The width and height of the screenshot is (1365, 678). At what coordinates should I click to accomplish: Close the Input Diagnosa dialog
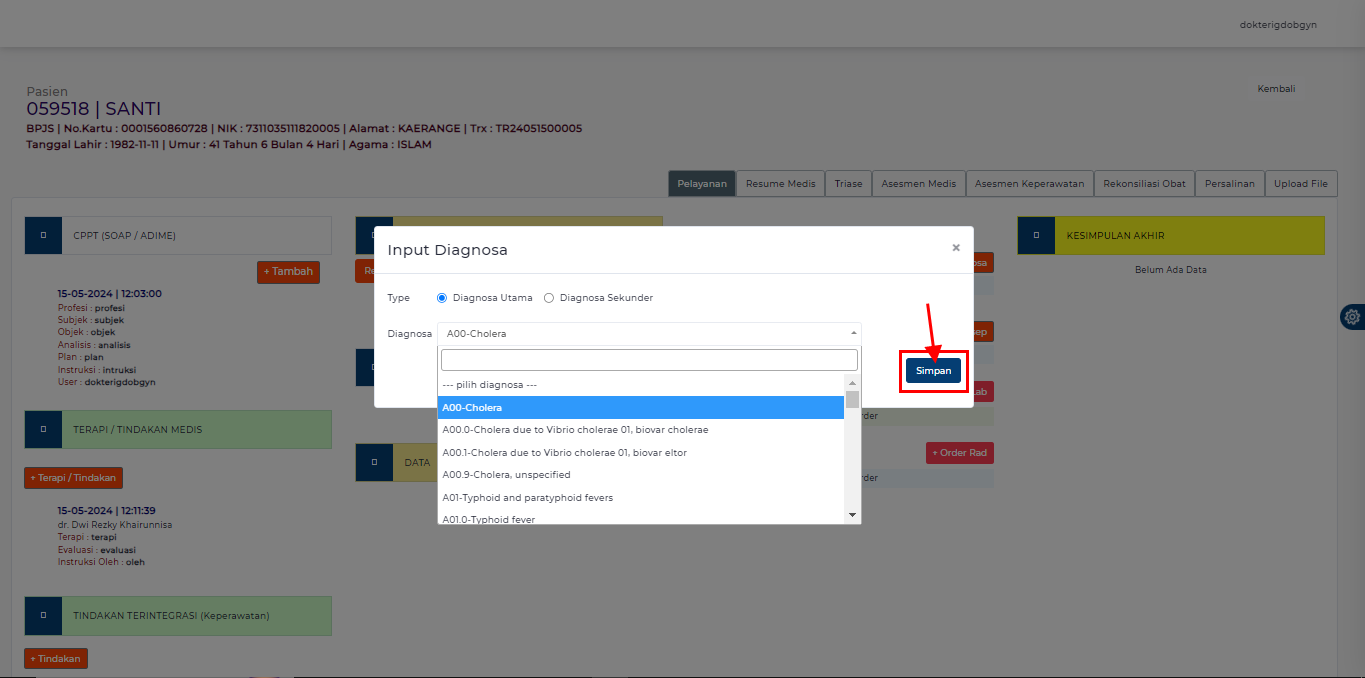(955, 248)
